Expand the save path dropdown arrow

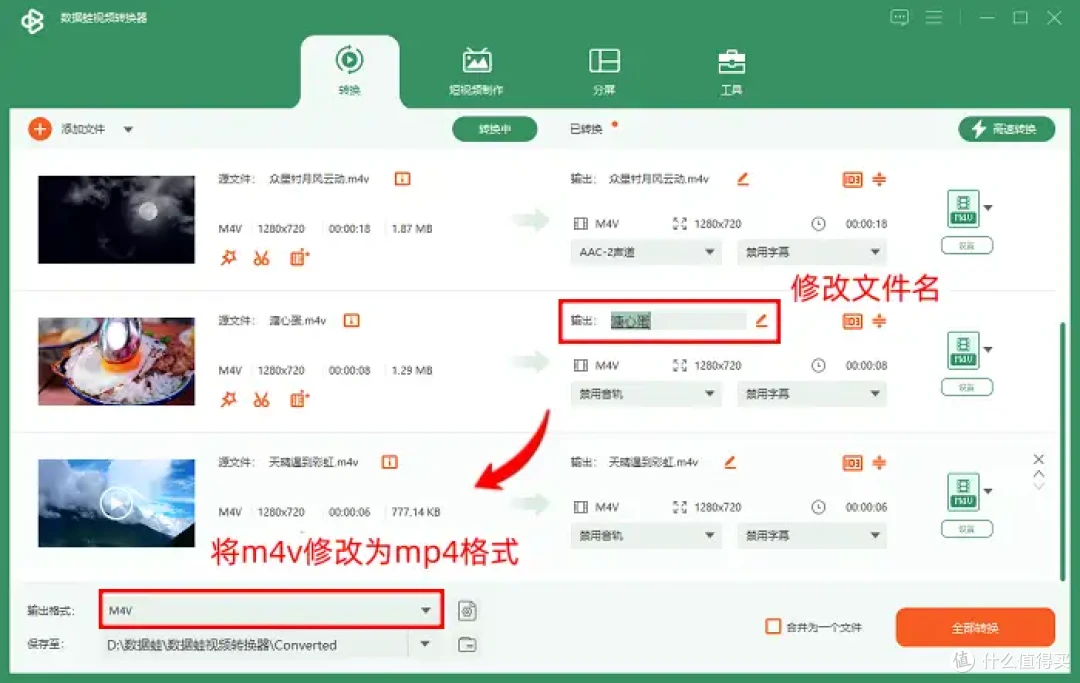click(x=425, y=644)
